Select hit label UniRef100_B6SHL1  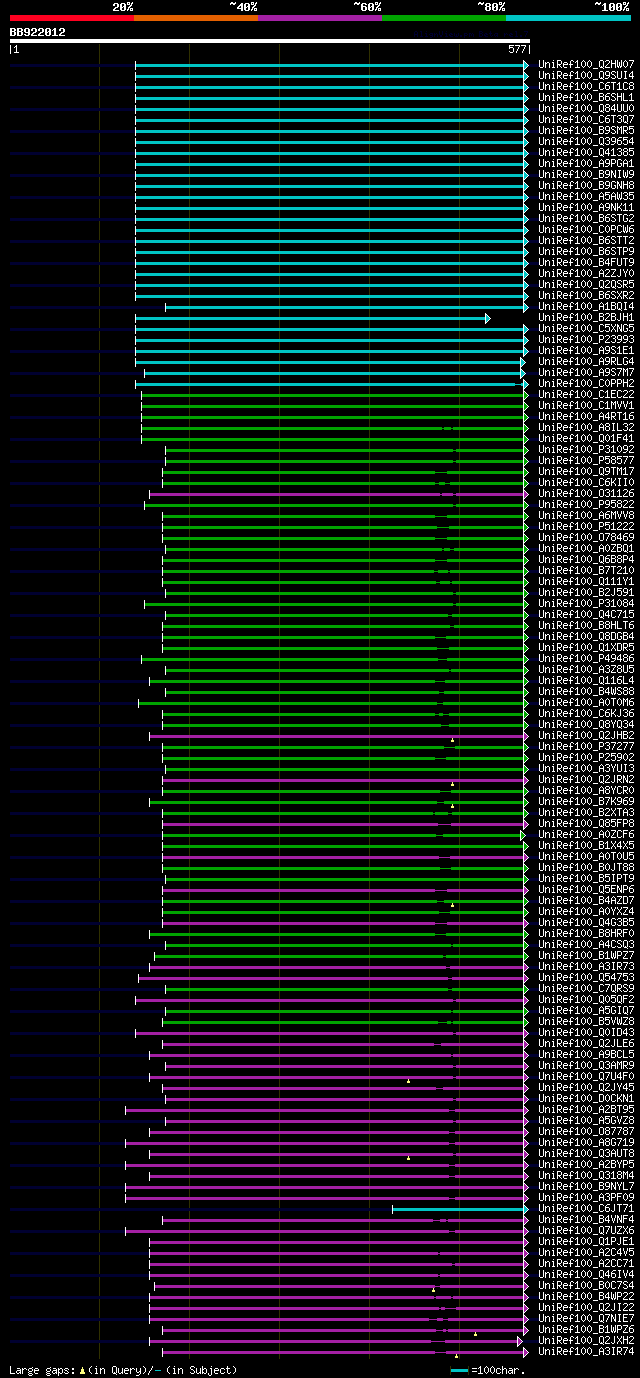[x=586, y=97]
